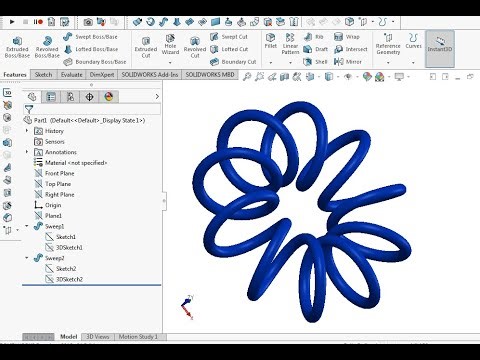Select Lofted Boss/Base feature

(90, 49)
